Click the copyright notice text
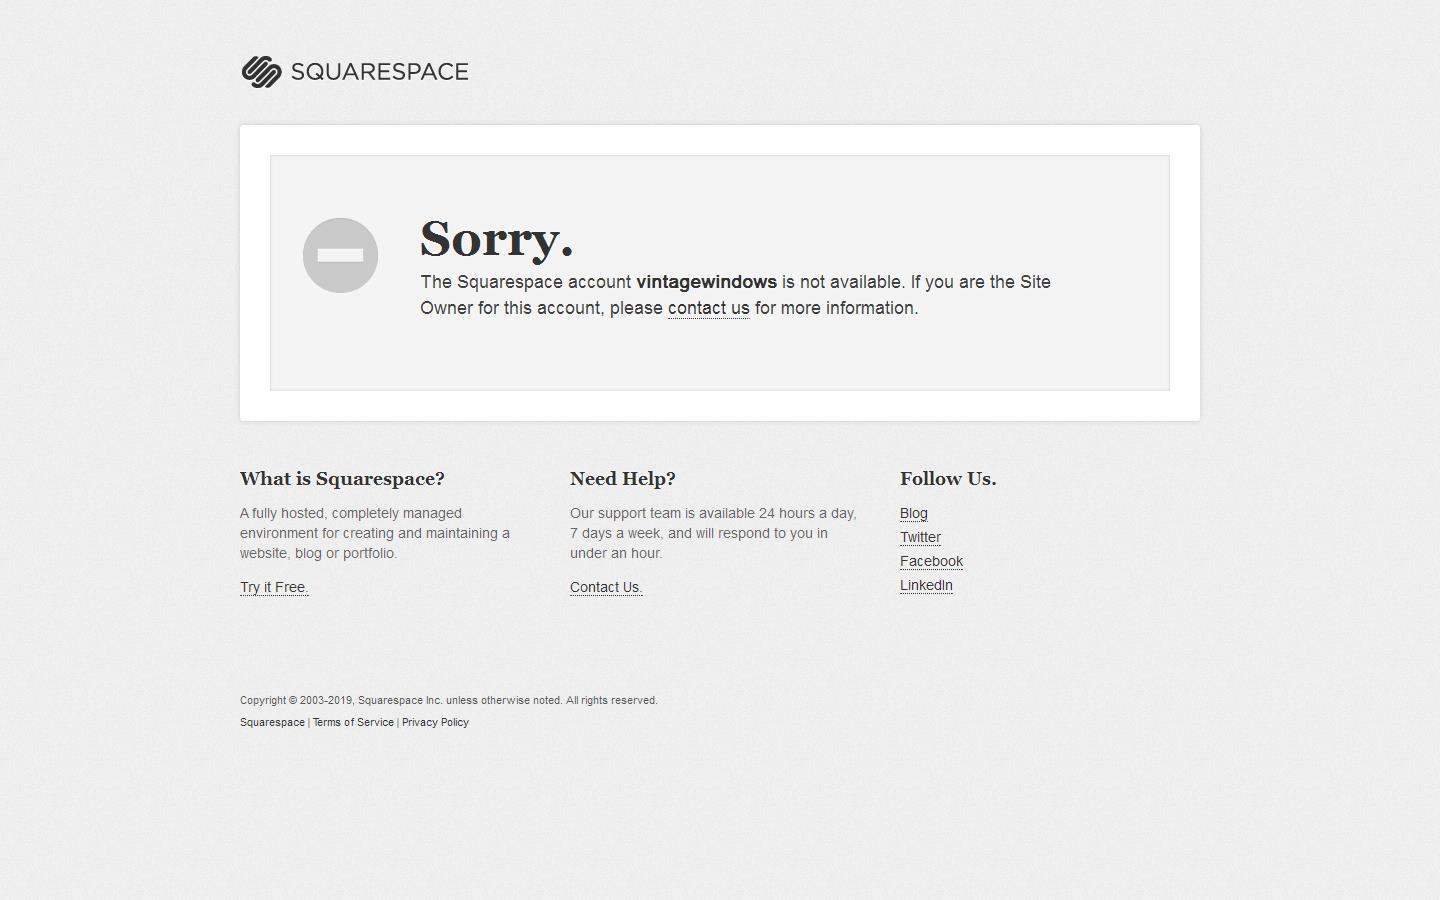This screenshot has width=1440, height=900. (448, 700)
